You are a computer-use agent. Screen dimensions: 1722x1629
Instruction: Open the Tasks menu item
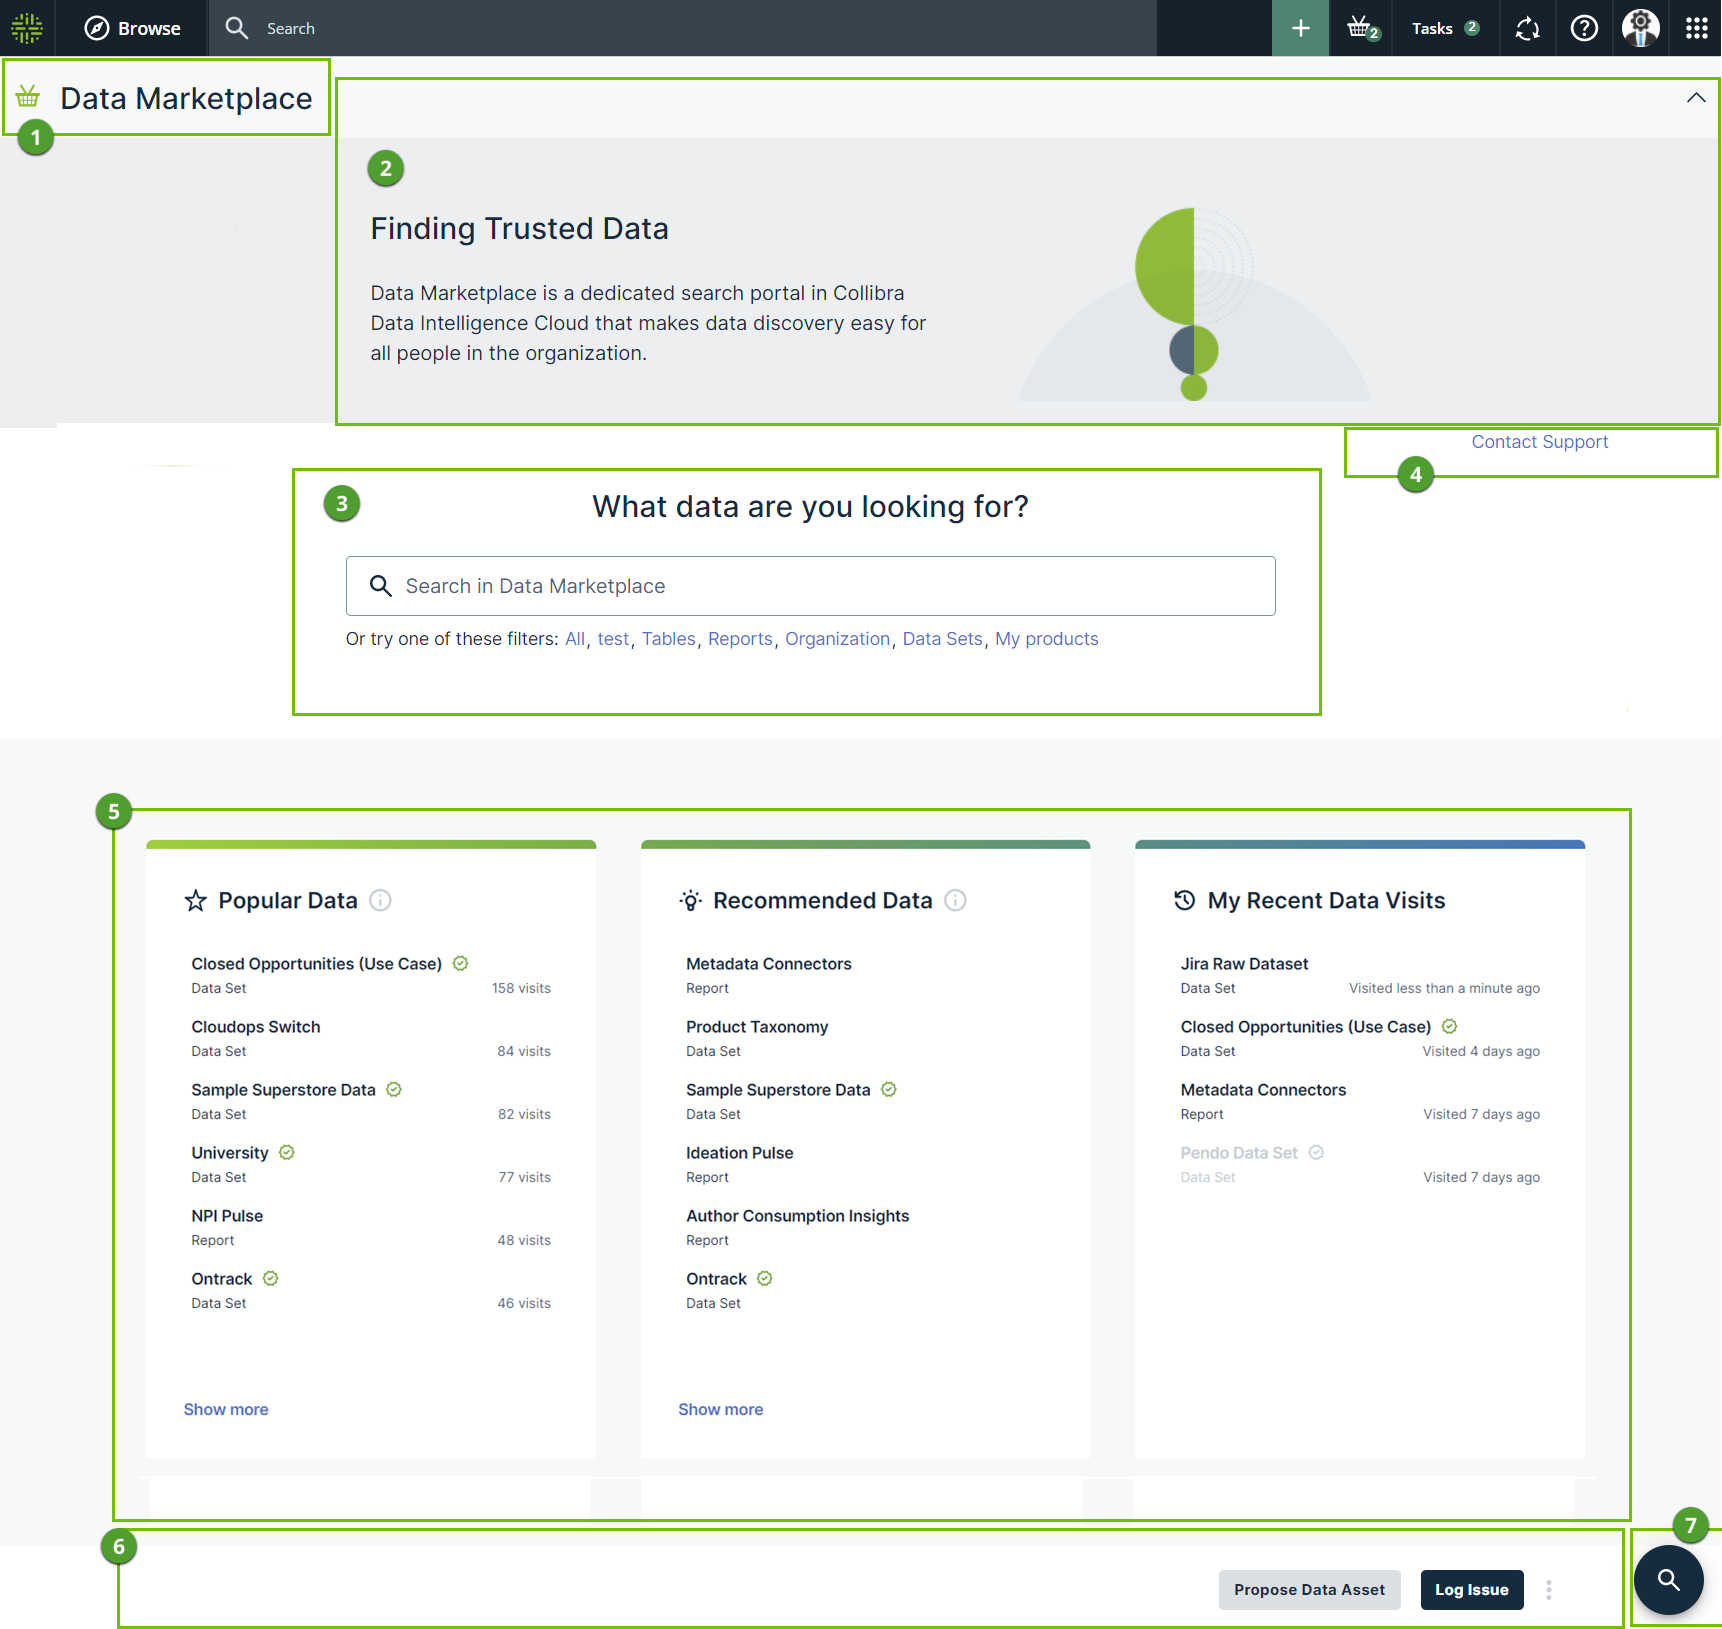pos(1444,28)
